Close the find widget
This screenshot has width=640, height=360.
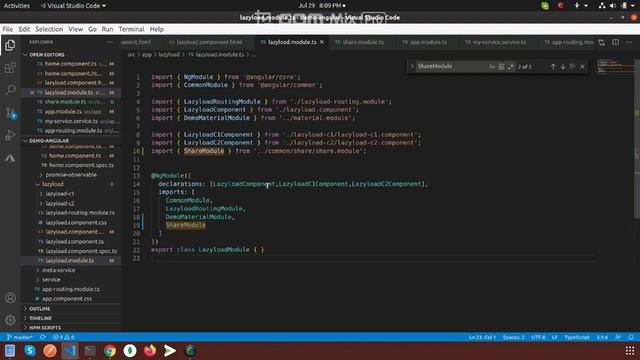[x=582, y=66]
